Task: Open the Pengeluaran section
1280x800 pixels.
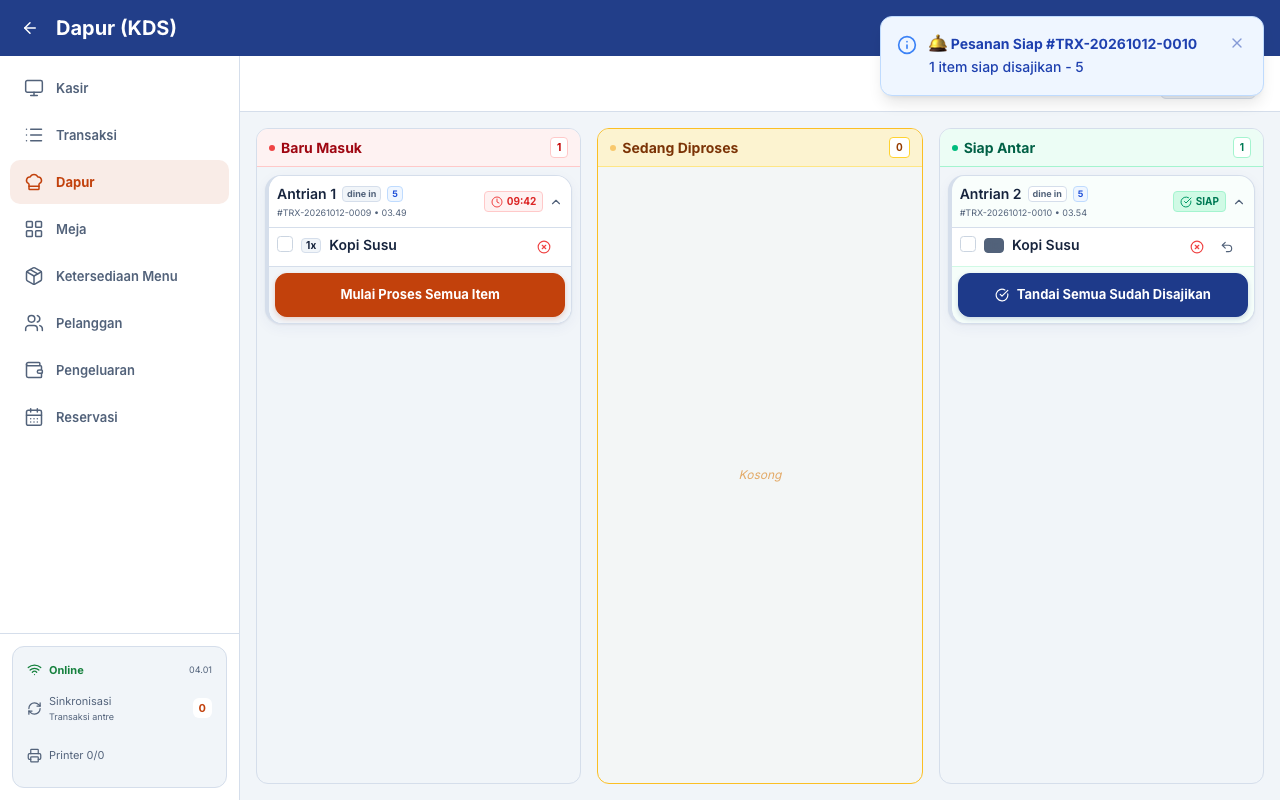Action: 120,370
